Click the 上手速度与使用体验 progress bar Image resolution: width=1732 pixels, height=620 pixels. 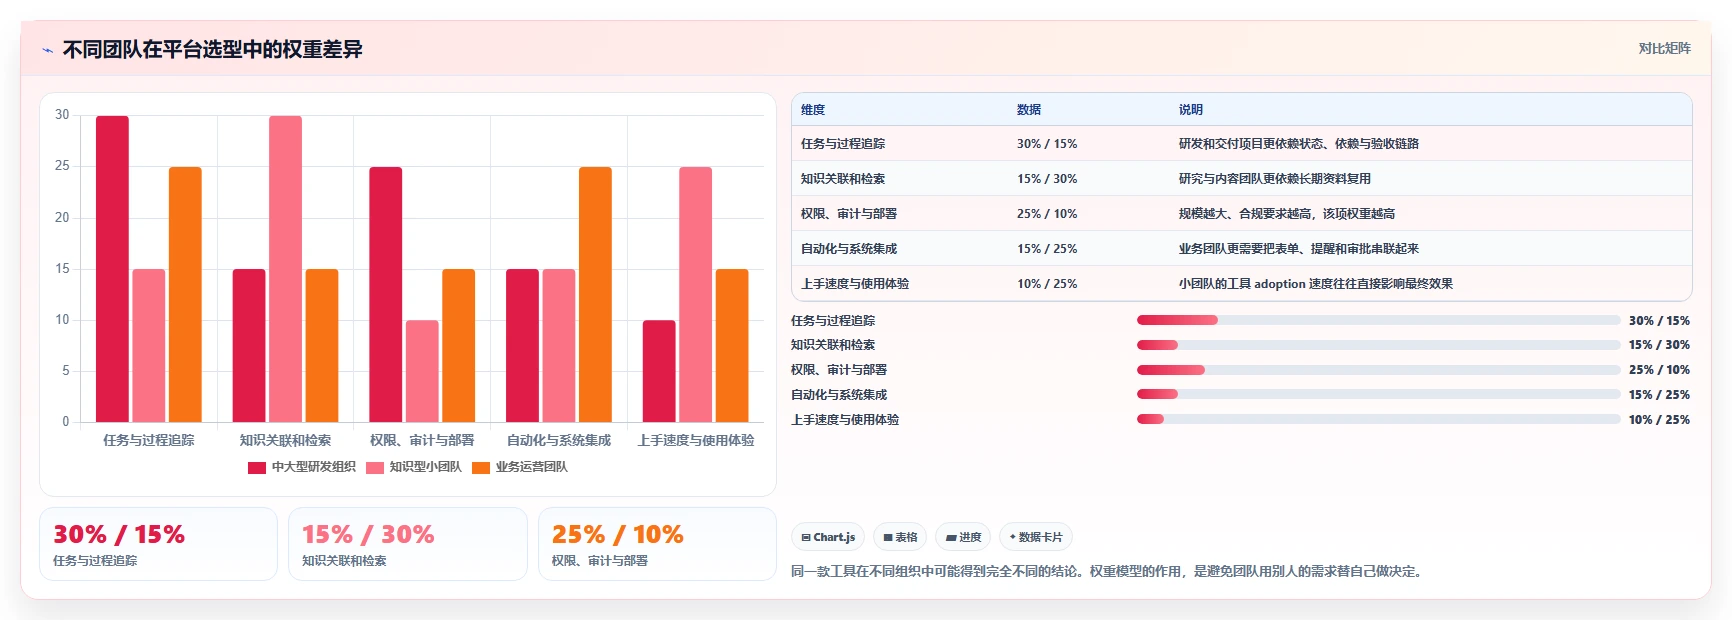coord(1378,419)
